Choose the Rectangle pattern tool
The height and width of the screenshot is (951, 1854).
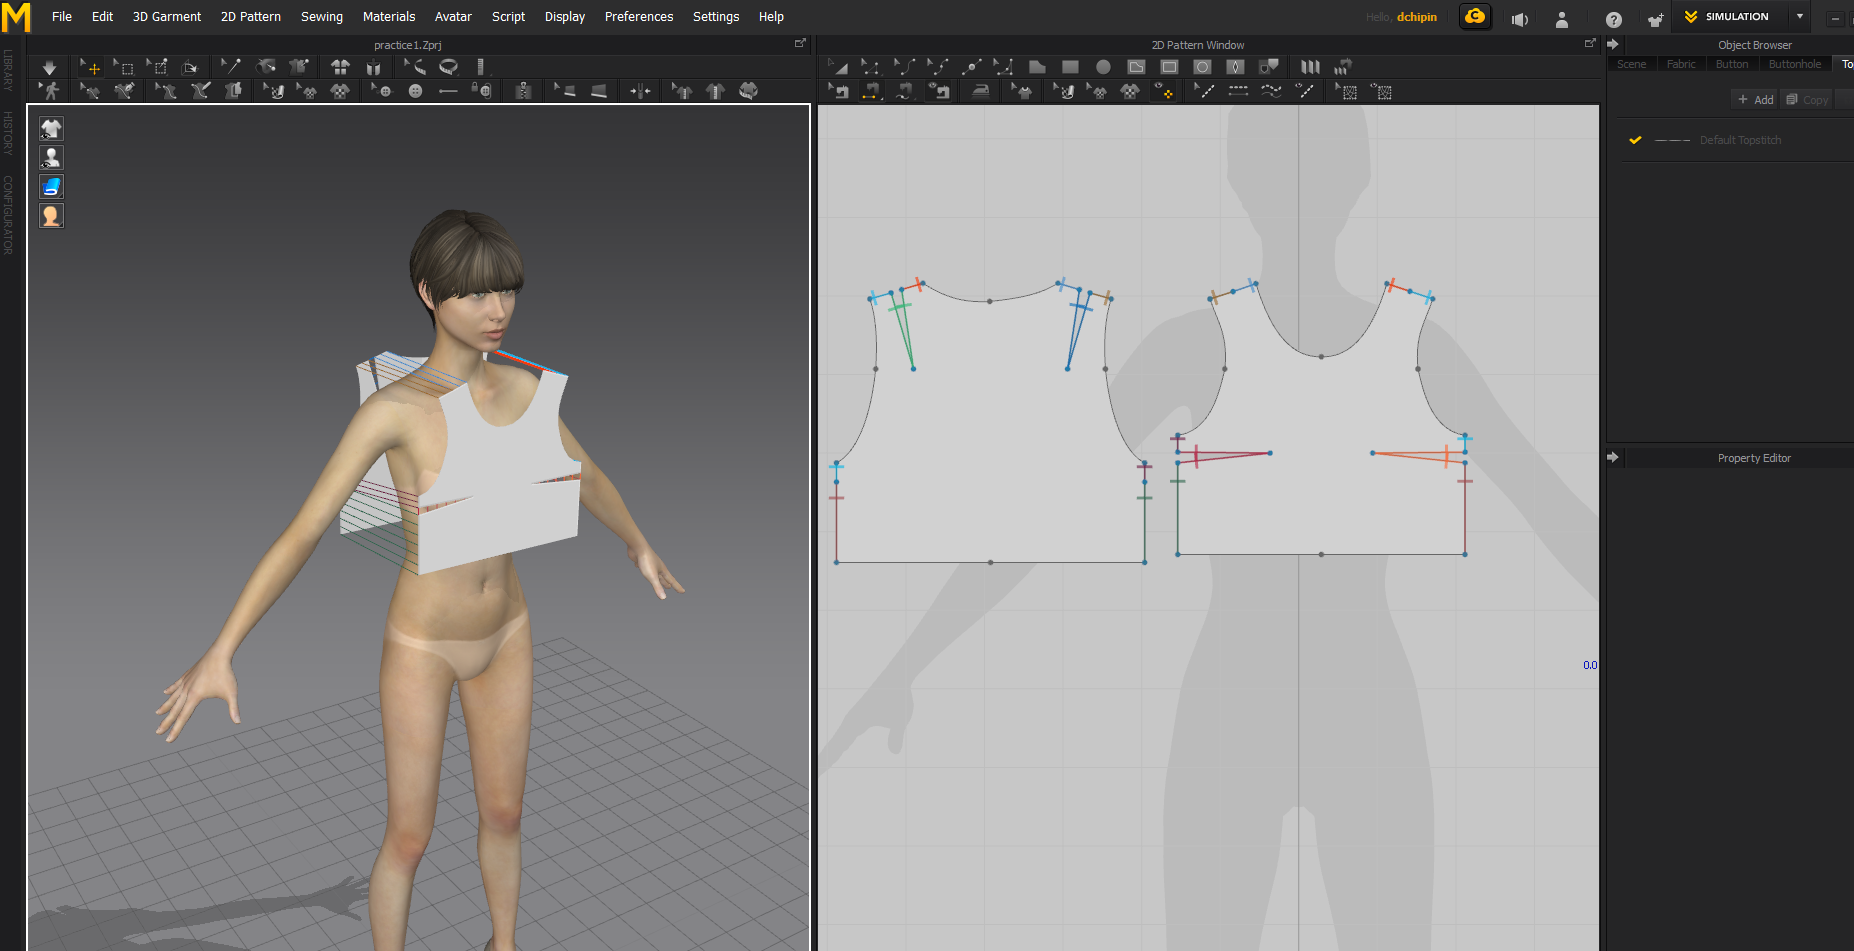tap(1070, 67)
